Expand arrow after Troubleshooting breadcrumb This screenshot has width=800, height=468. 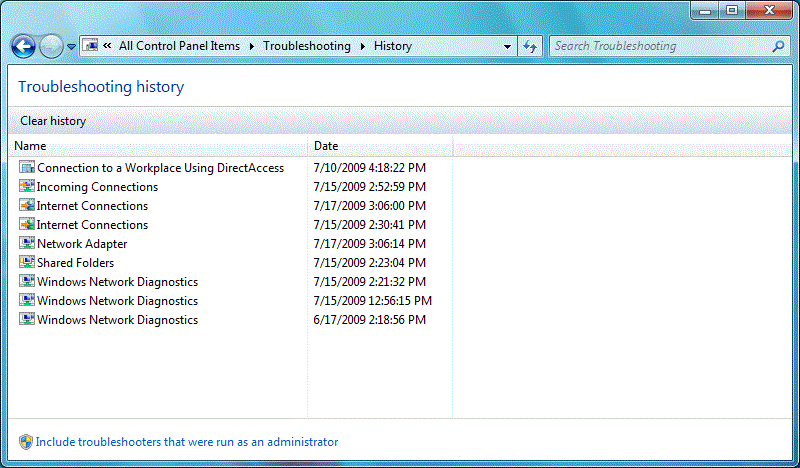coord(363,46)
